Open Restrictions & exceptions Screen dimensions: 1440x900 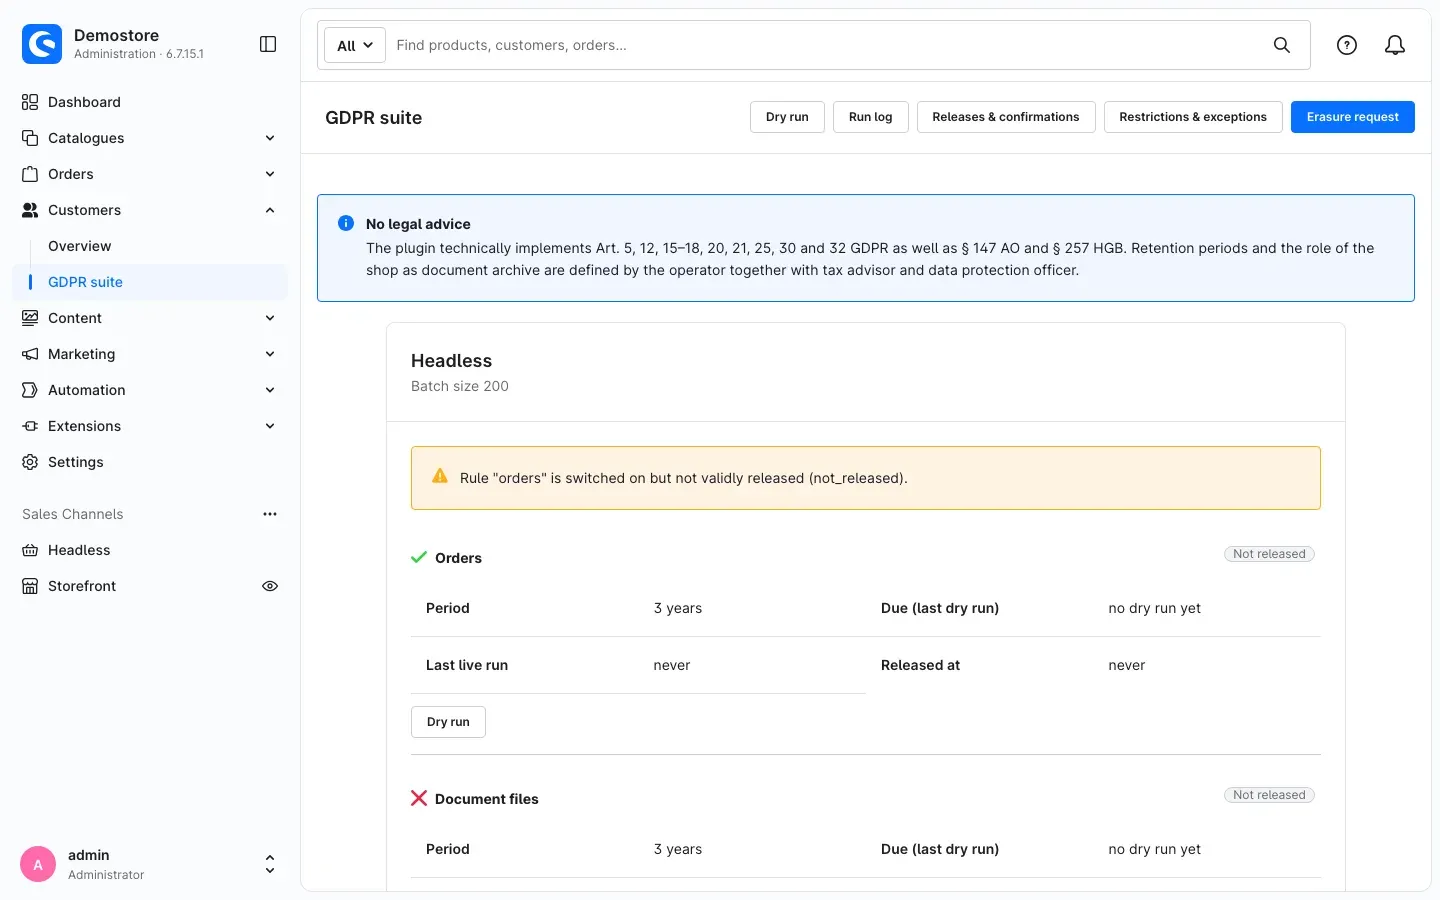pos(1193,117)
